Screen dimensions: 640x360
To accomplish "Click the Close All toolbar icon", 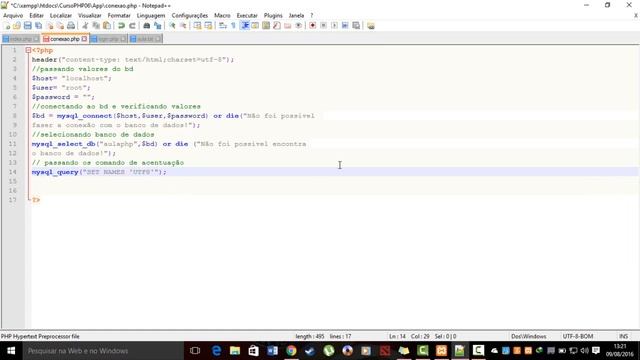I will pos(60,26).
